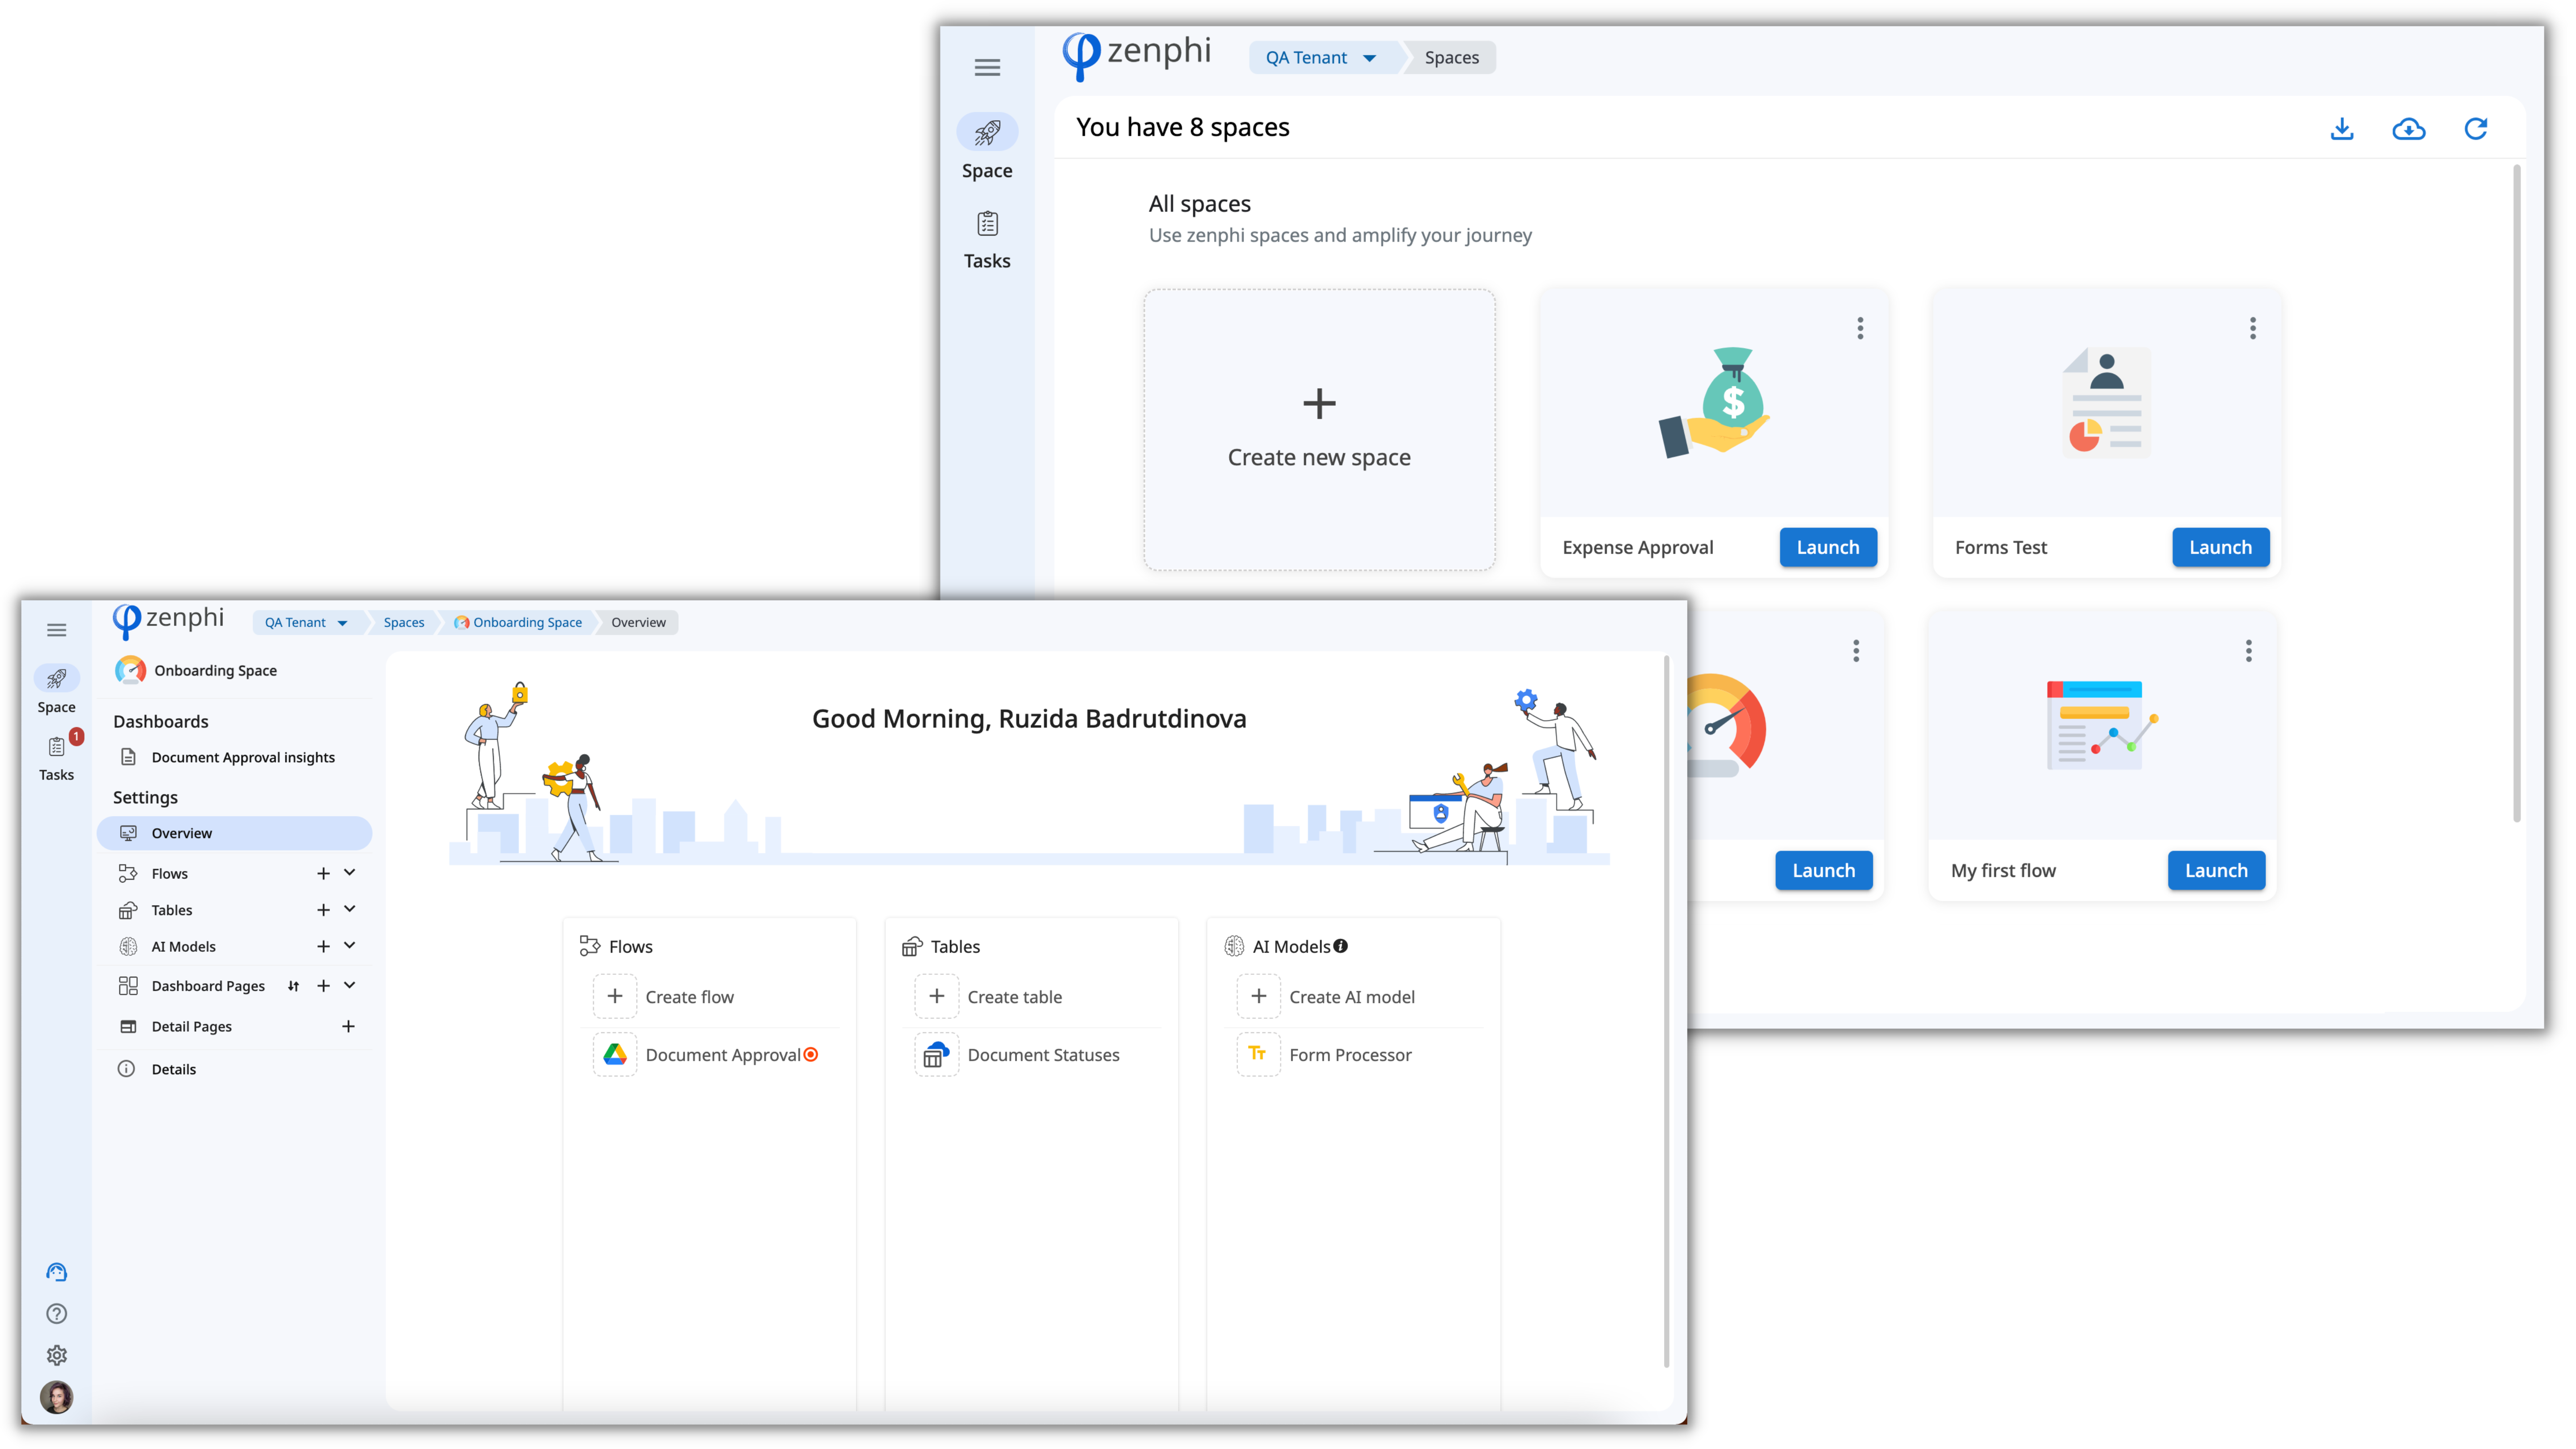Open the support headset icon
The image size is (2576, 1449).
pyautogui.click(x=57, y=1272)
